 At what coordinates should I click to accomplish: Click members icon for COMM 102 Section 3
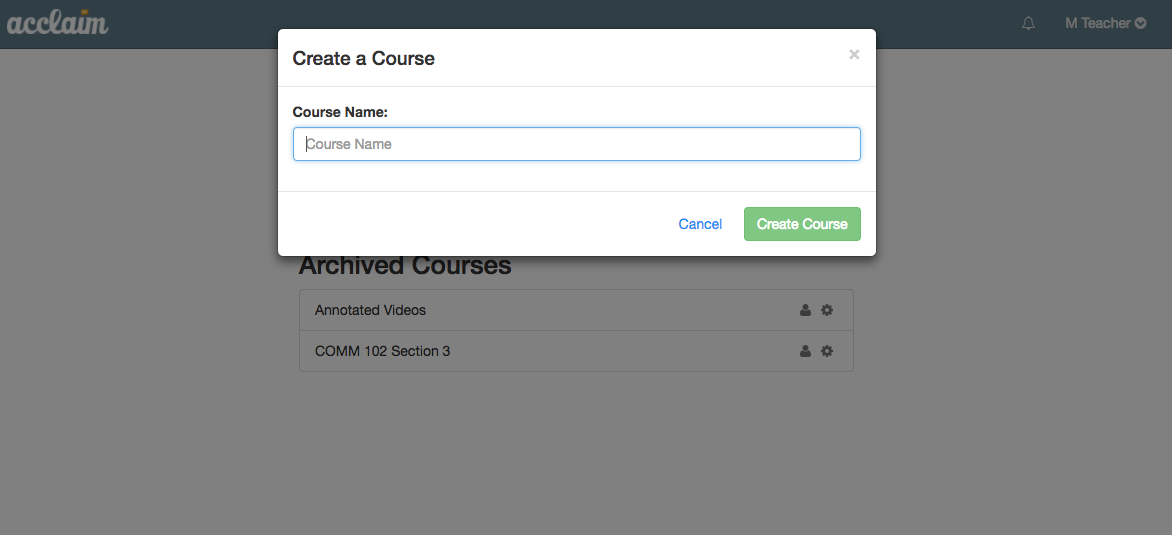pos(805,350)
